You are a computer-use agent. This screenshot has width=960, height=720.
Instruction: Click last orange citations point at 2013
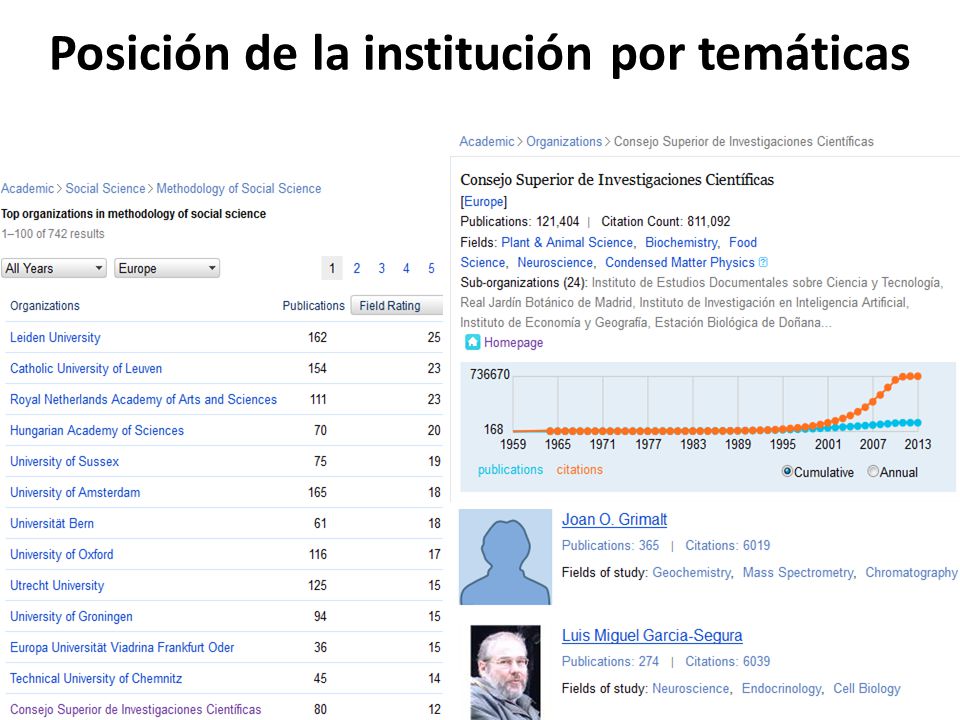(x=918, y=376)
